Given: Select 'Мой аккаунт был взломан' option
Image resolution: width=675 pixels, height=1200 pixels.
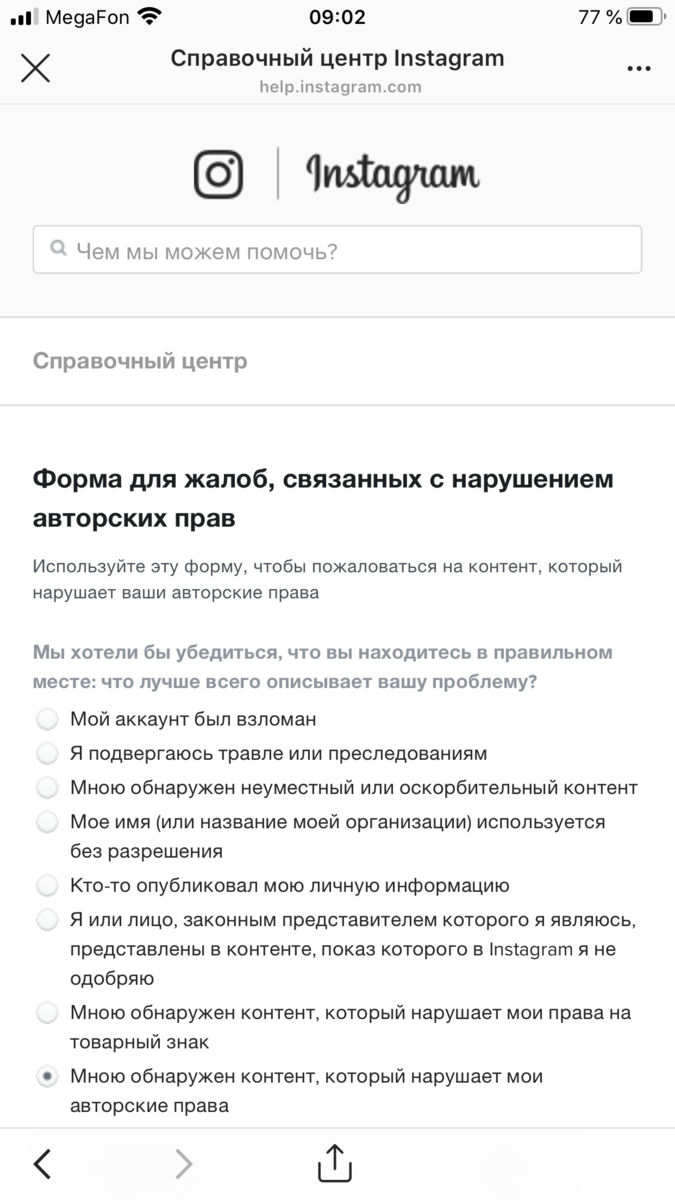Looking at the screenshot, I should coord(47,719).
